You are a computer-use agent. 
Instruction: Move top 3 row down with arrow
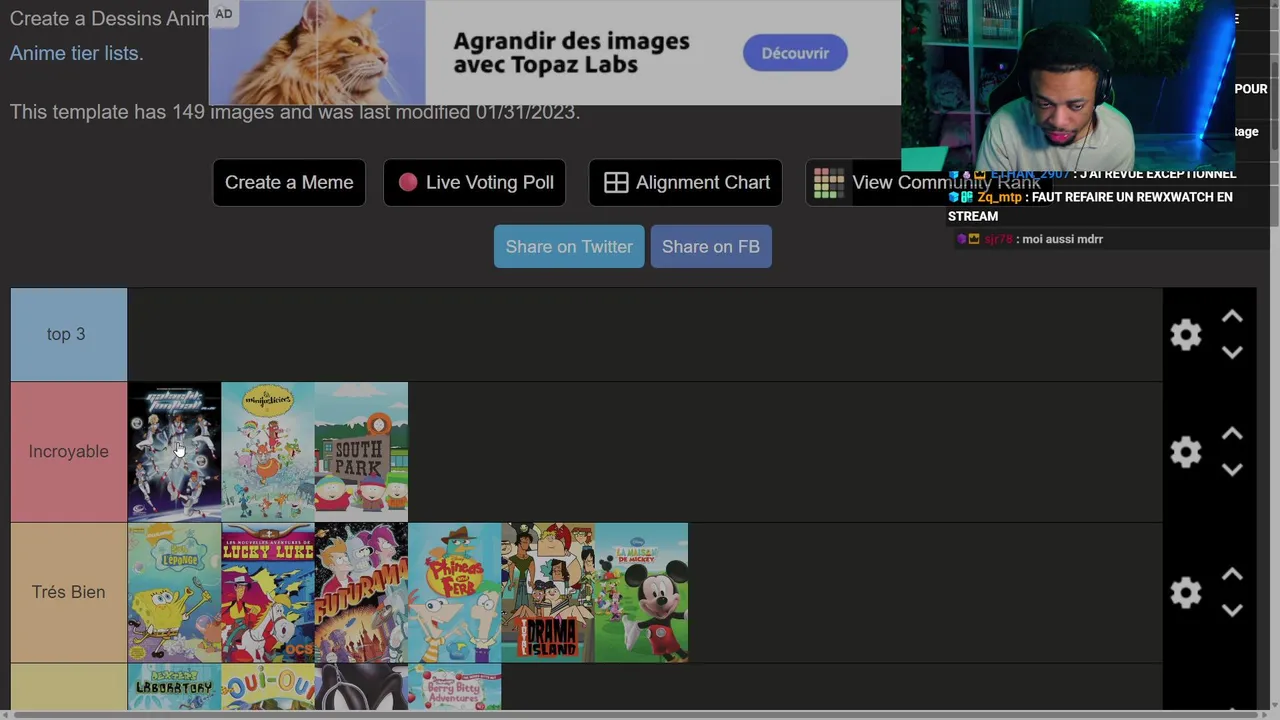click(1232, 352)
